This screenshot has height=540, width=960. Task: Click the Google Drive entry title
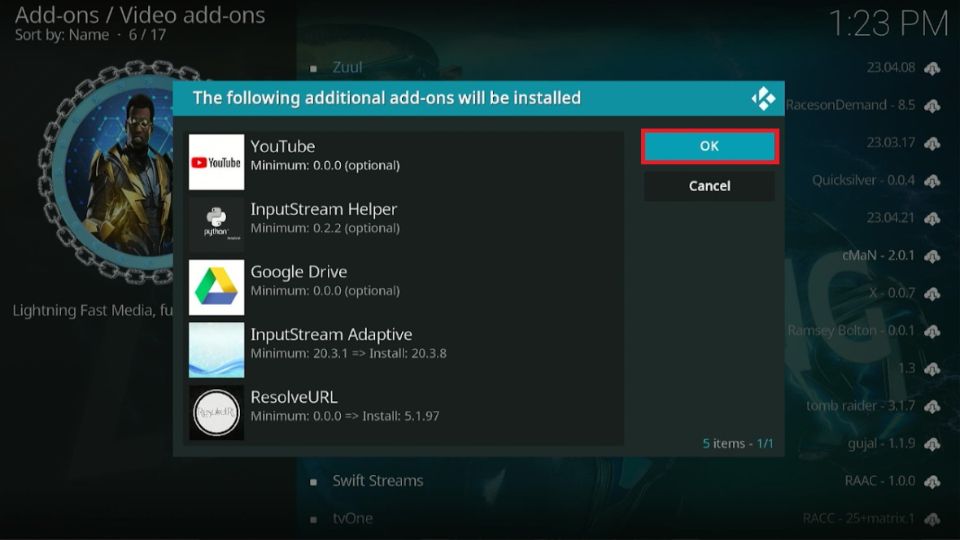coord(299,272)
